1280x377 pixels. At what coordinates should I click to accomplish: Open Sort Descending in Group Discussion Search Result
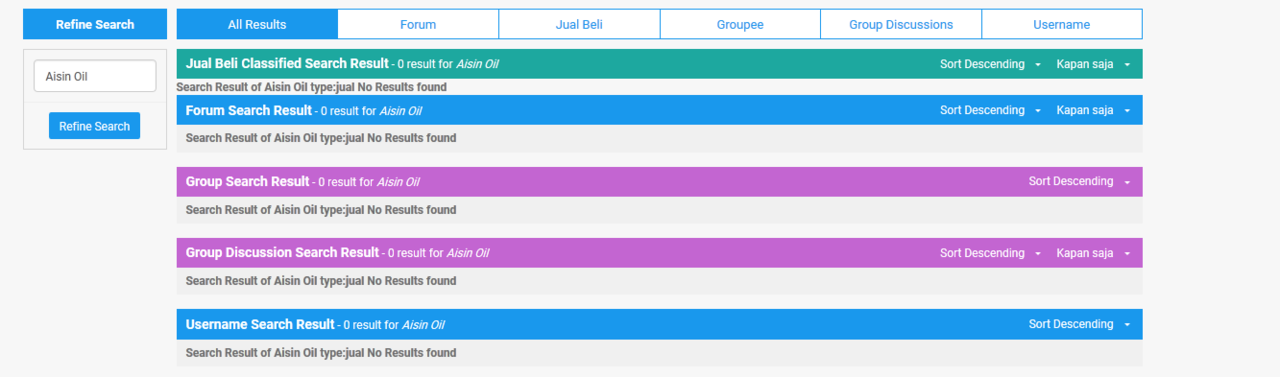(x=990, y=253)
